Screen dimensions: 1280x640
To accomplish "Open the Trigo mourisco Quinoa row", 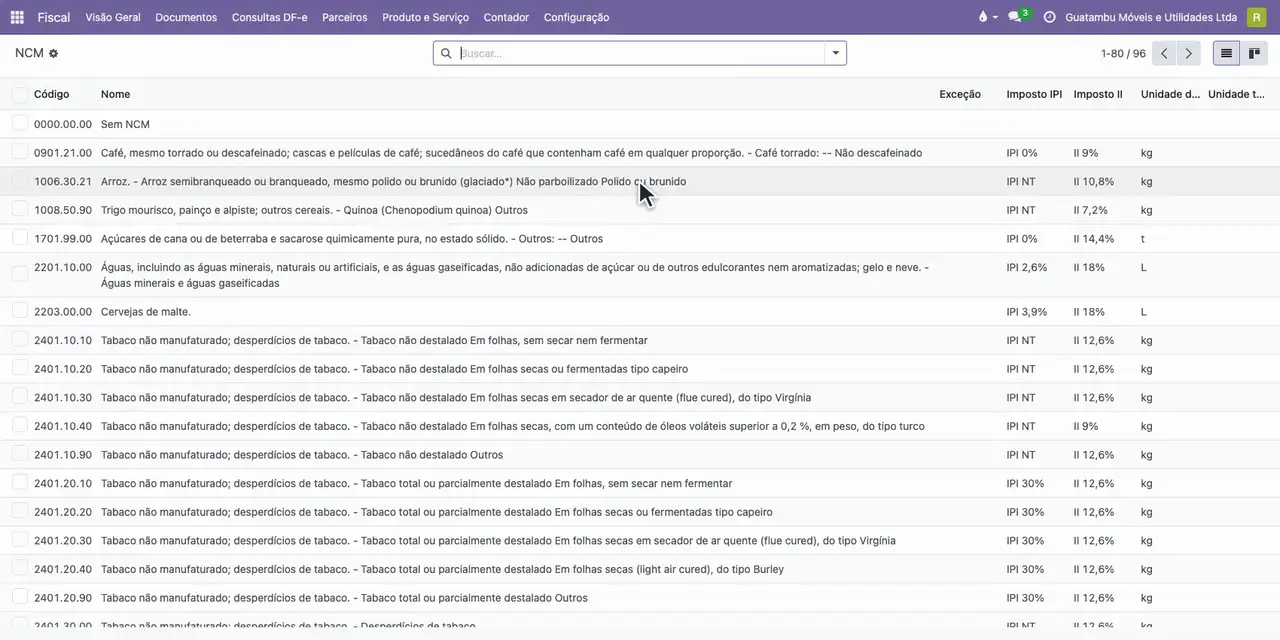I will [640, 210].
